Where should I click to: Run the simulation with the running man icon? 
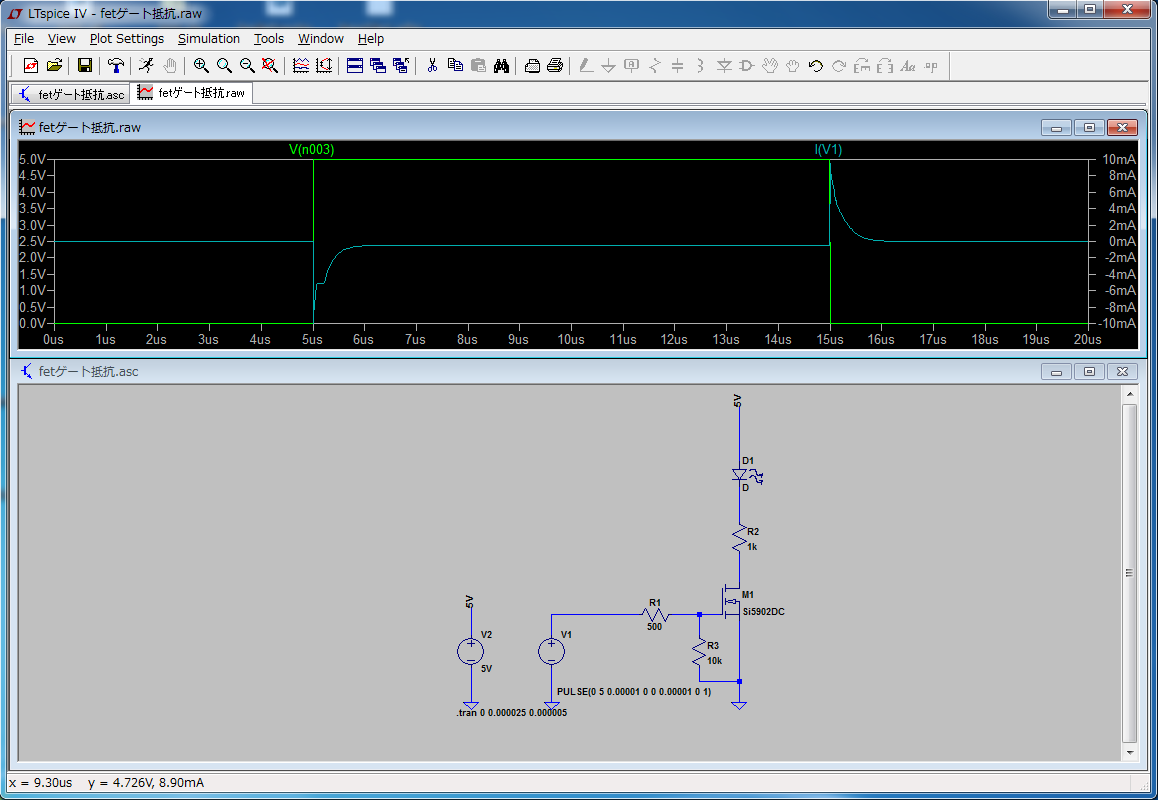click(x=146, y=66)
